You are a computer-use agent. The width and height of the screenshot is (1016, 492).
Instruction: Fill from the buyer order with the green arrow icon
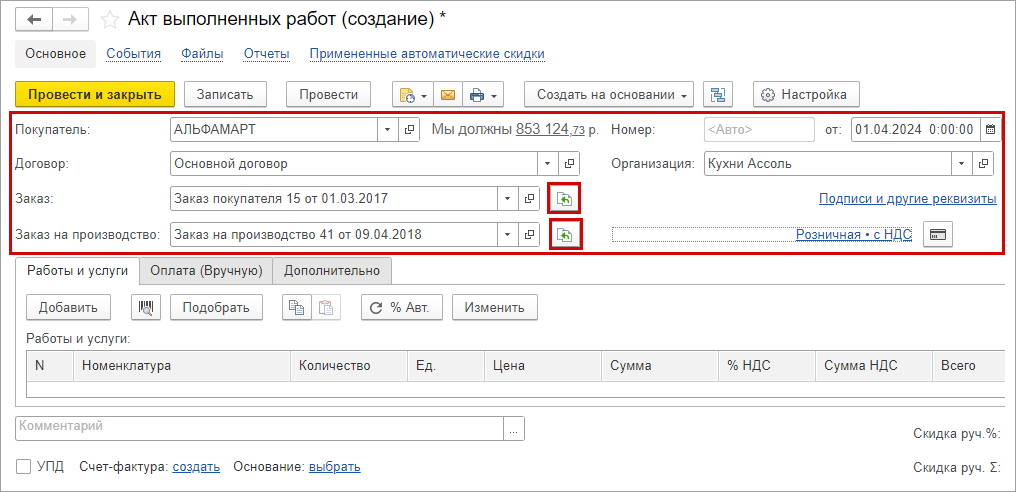[564, 199]
